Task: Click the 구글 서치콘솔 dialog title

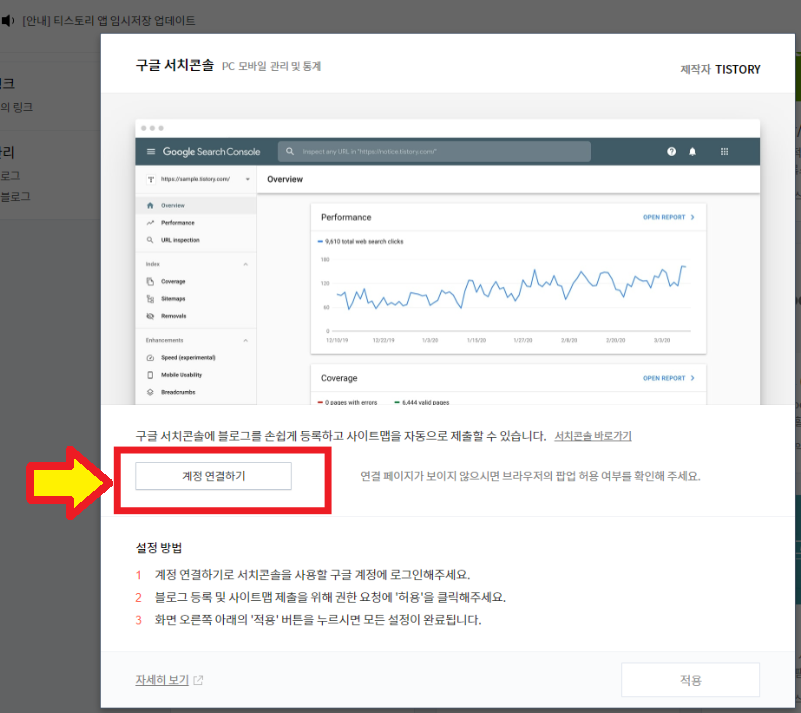Action: pos(175,65)
